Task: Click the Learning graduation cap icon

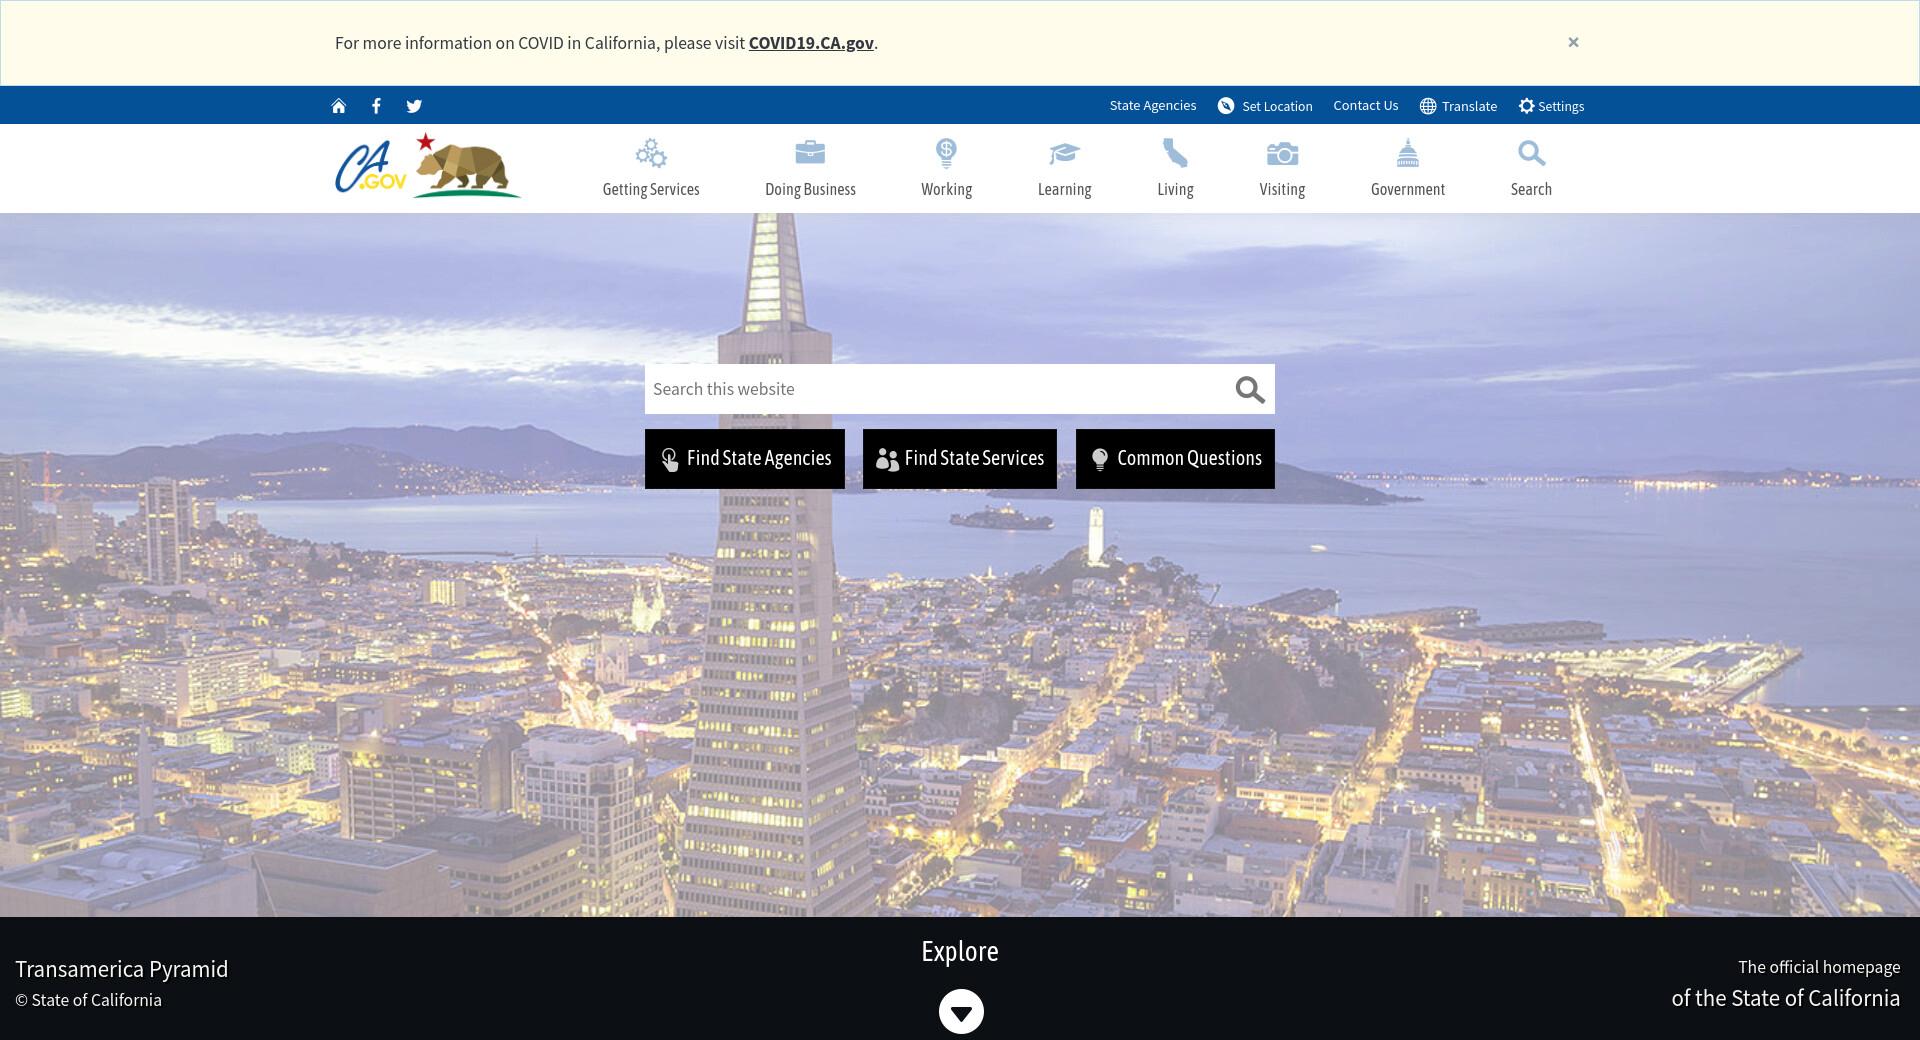Action: 1064,153
